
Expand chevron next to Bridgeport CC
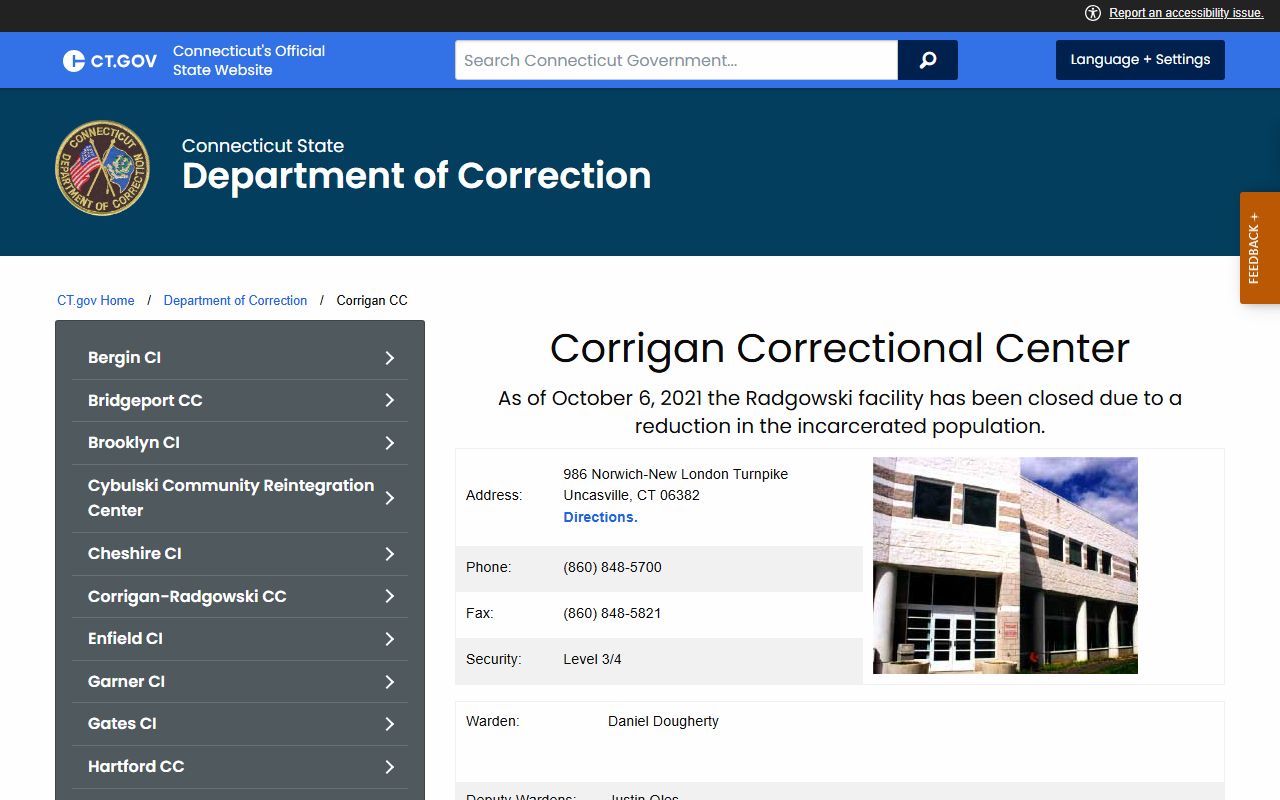tap(390, 400)
